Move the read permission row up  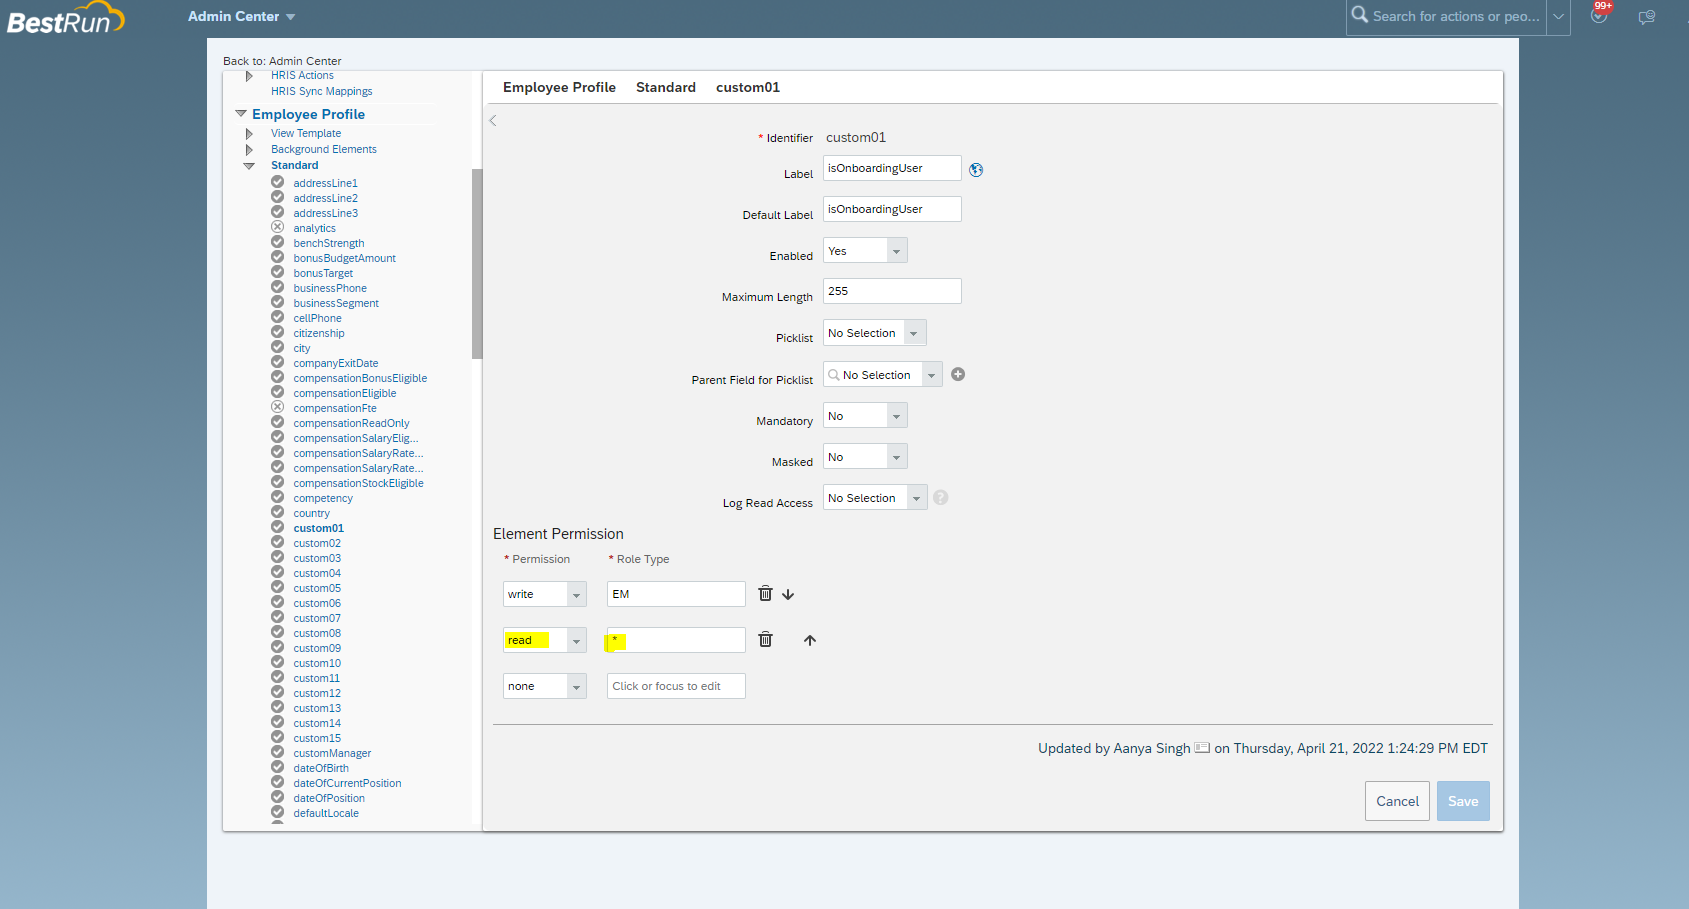(x=810, y=640)
